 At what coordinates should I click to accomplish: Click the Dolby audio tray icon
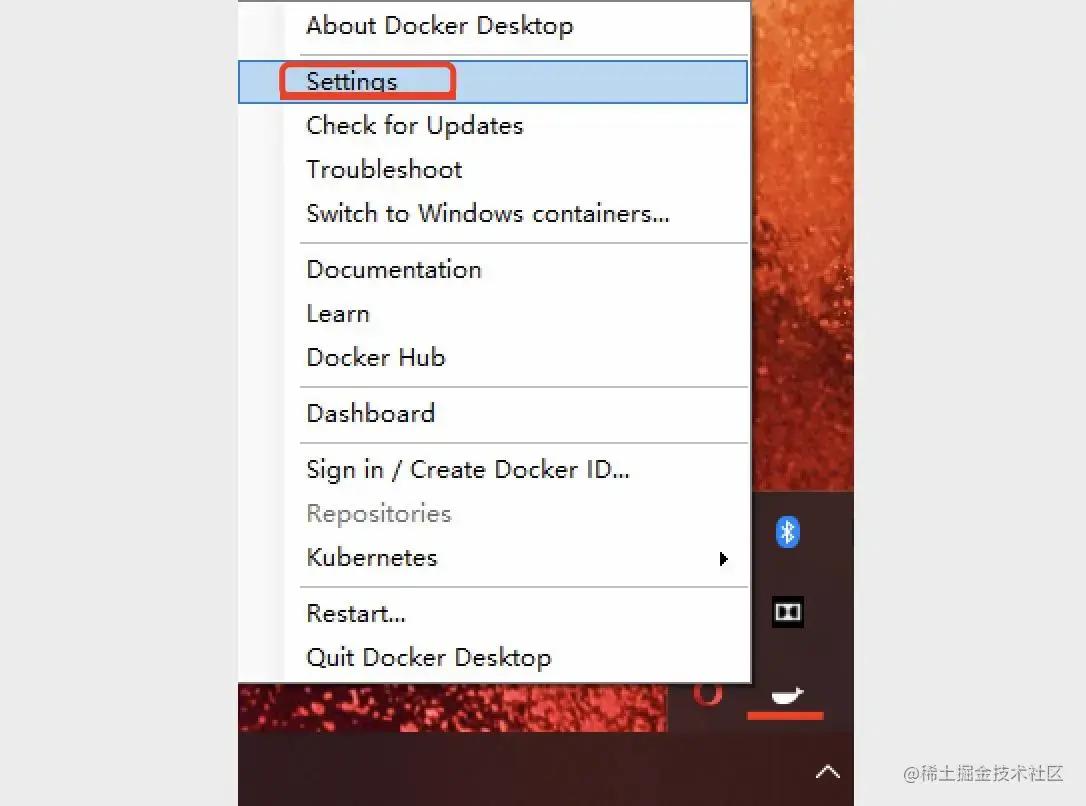click(x=787, y=612)
